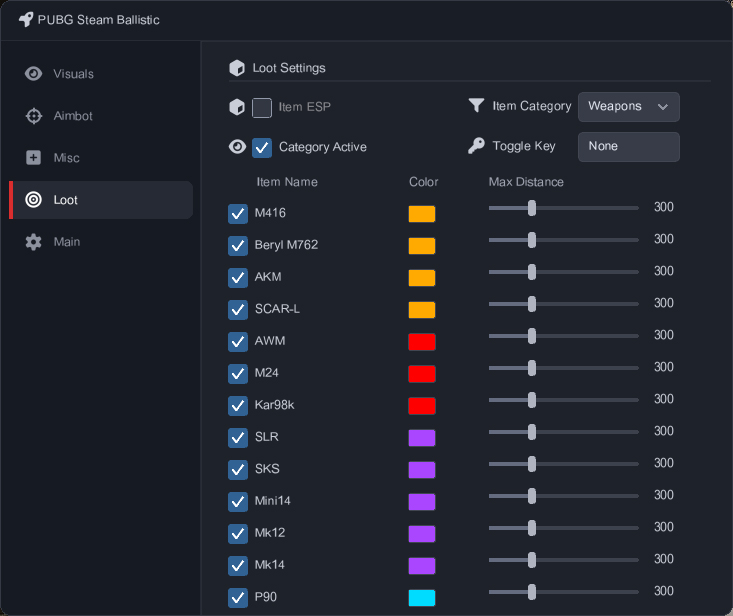Click the funnel filter icon near Item Category
Viewport: 733px width, 616px height.
point(476,106)
